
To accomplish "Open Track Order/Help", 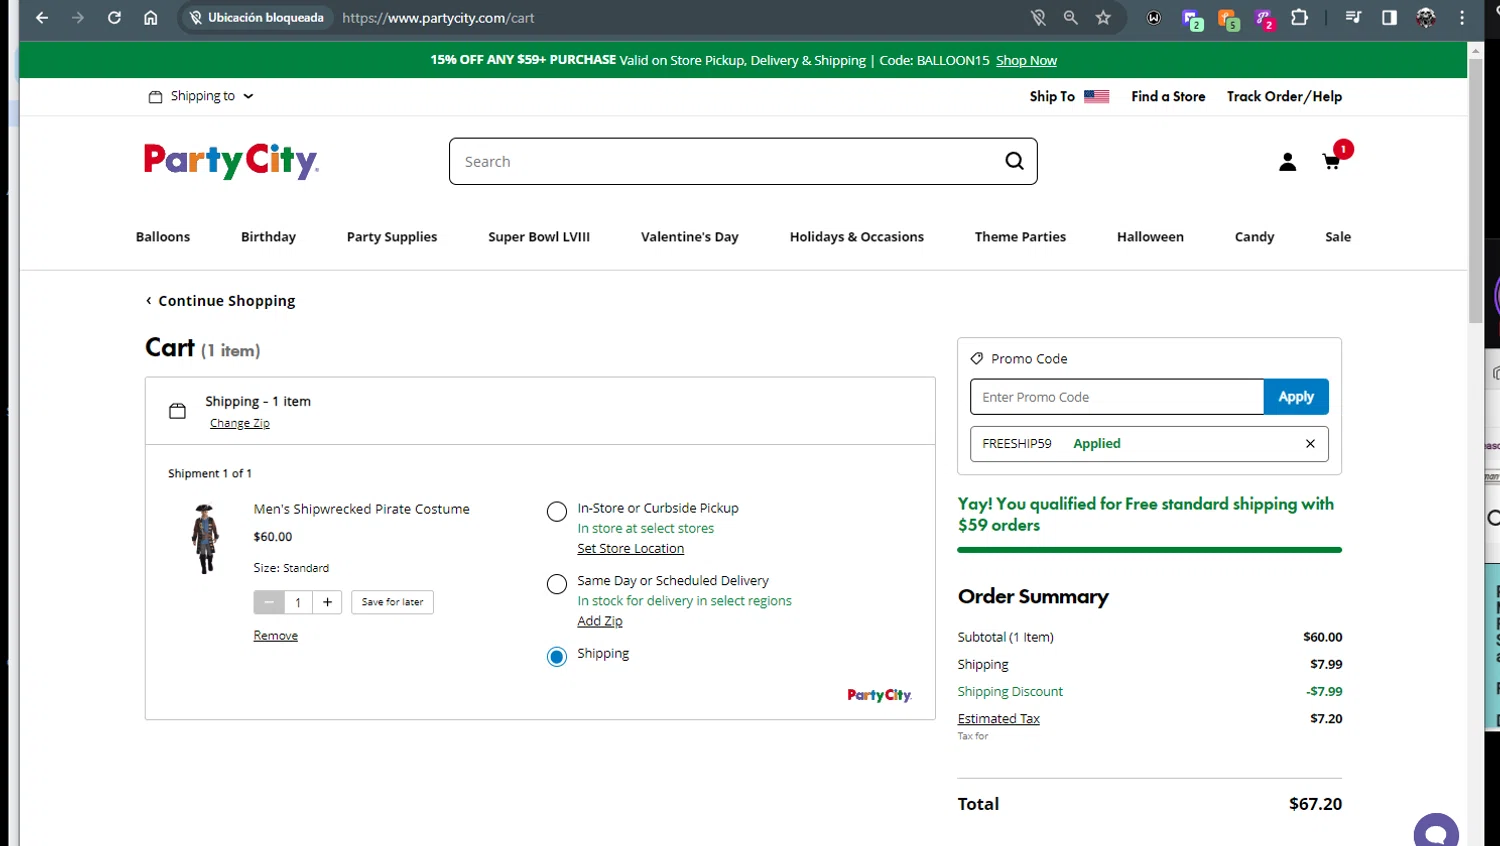I will pyautogui.click(x=1284, y=96).
